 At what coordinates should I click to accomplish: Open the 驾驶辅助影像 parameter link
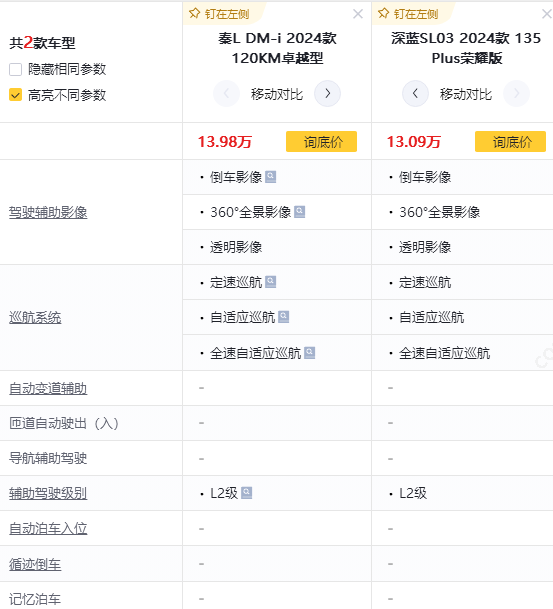tap(48, 212)
